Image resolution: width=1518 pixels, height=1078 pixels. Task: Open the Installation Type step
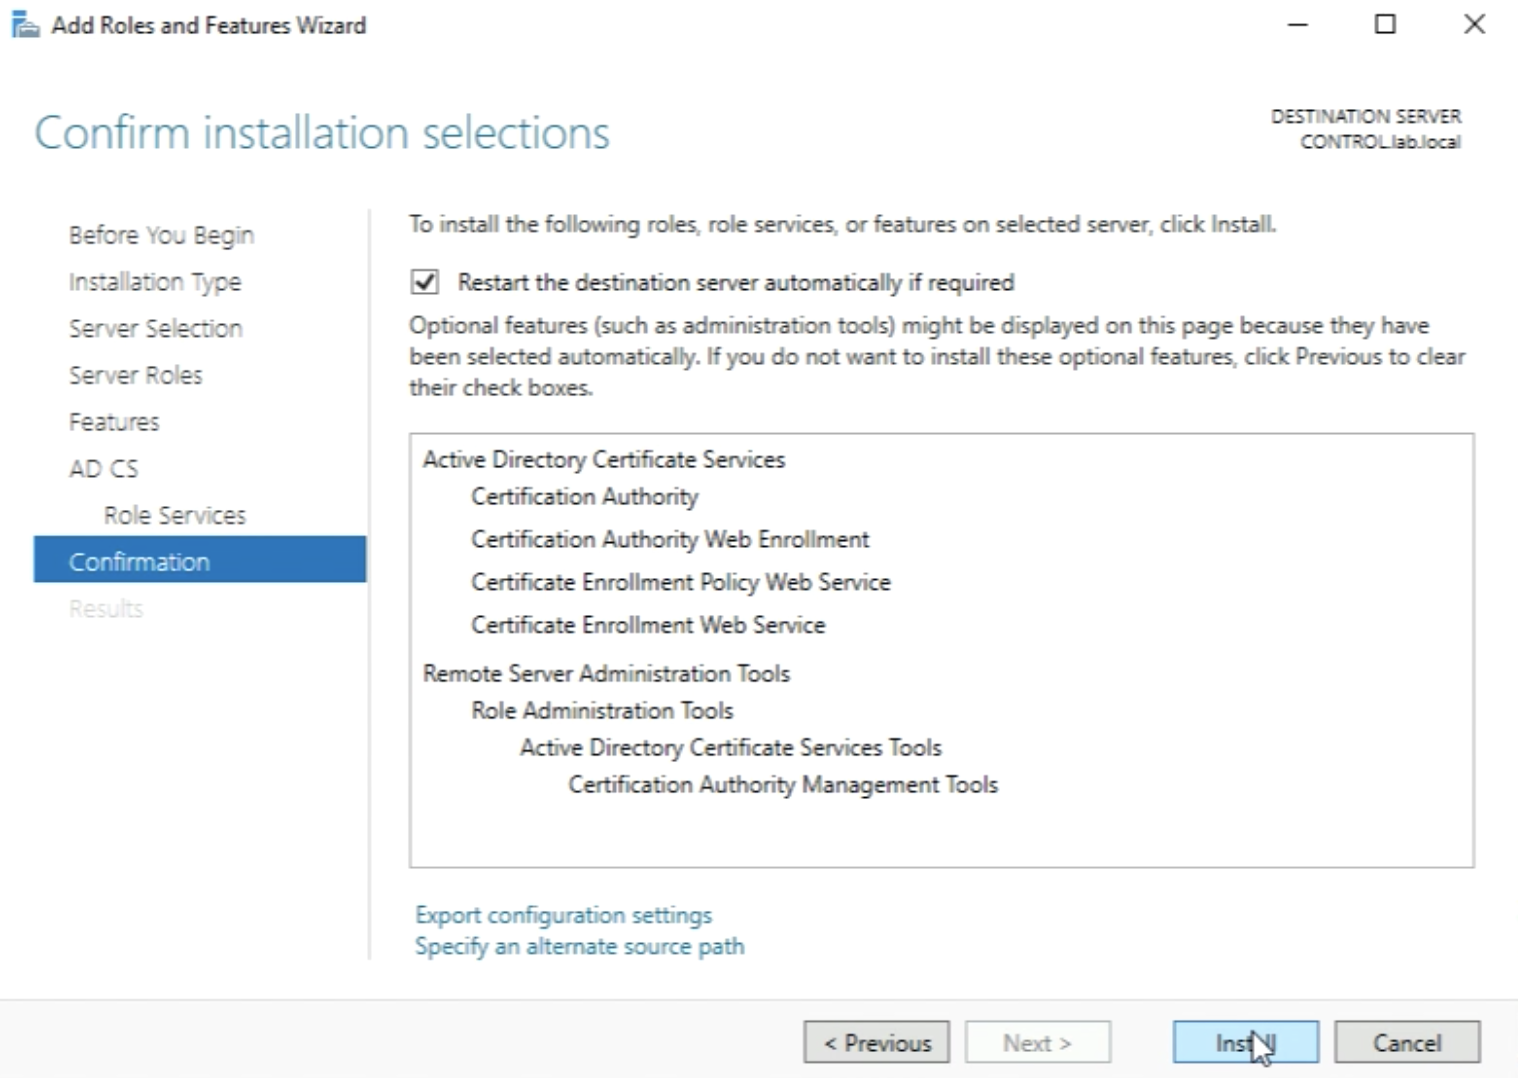click(x=155, y=282)
